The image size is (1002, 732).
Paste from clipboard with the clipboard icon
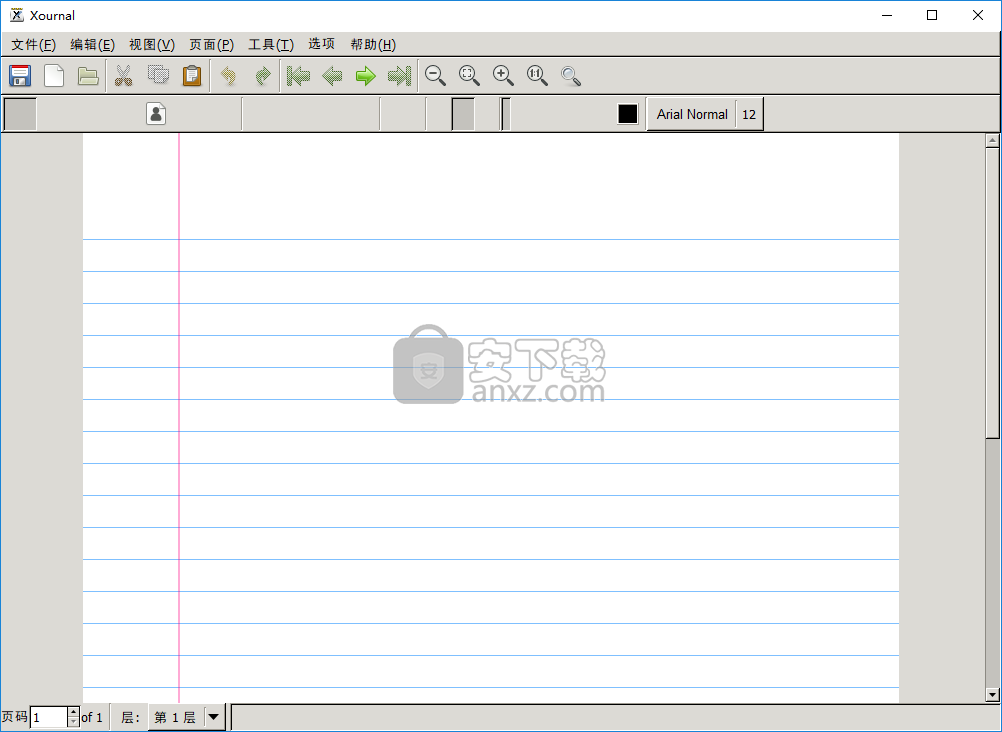[x=192, y=75]
